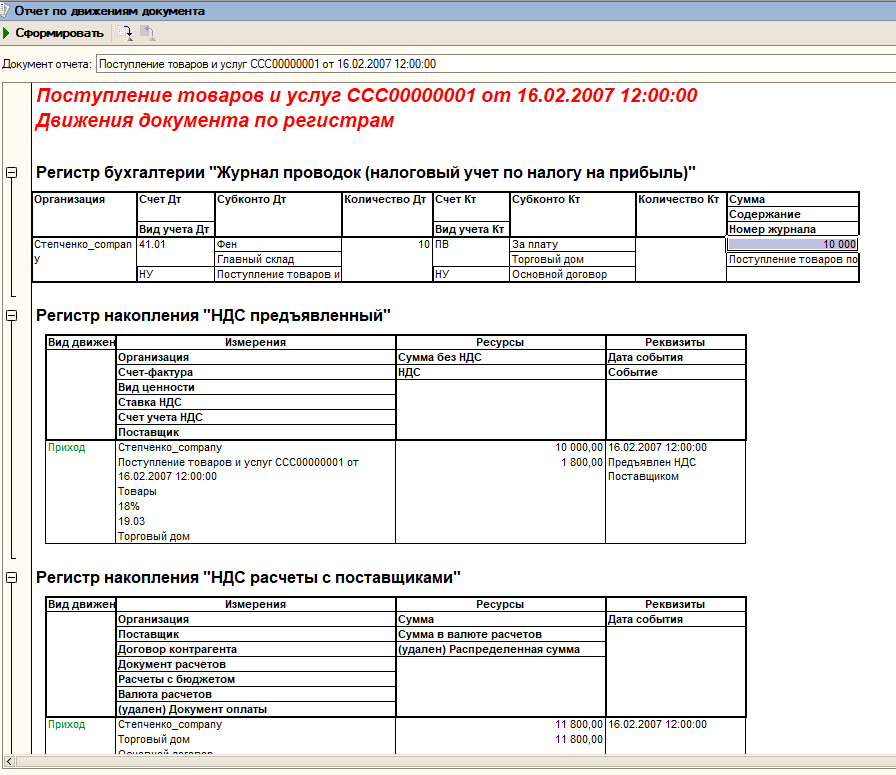Click the Расчеты с бюджетом dimension row
Viewport: 896px width, 775px height.
pyautogui.click(x=255, y=679)
